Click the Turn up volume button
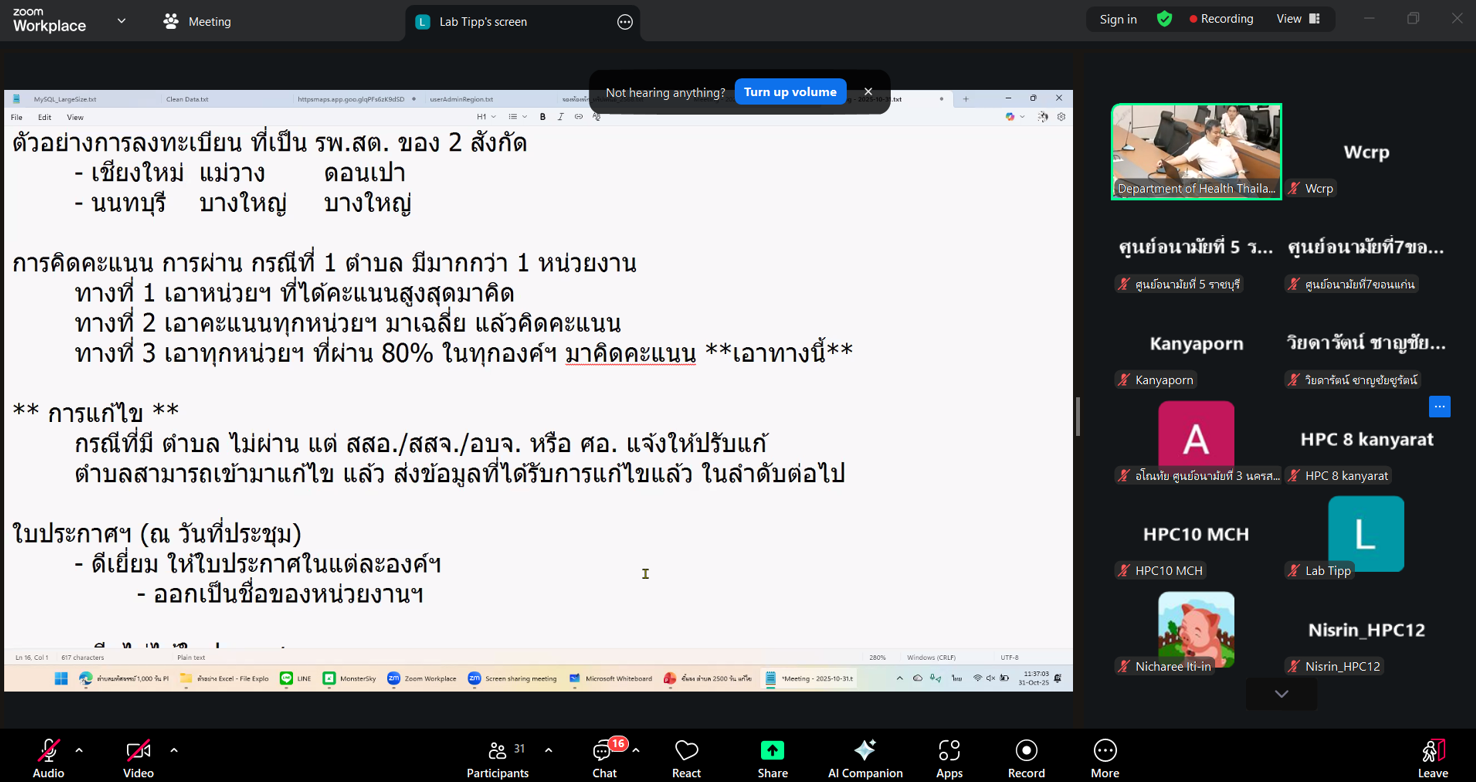This screenshot has height=782, width=1476. [790, 92]
